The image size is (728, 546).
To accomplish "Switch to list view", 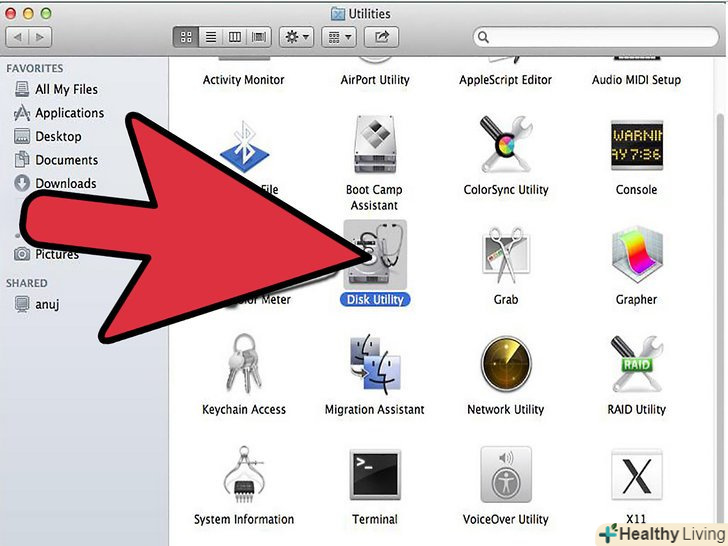I will 211,37.
